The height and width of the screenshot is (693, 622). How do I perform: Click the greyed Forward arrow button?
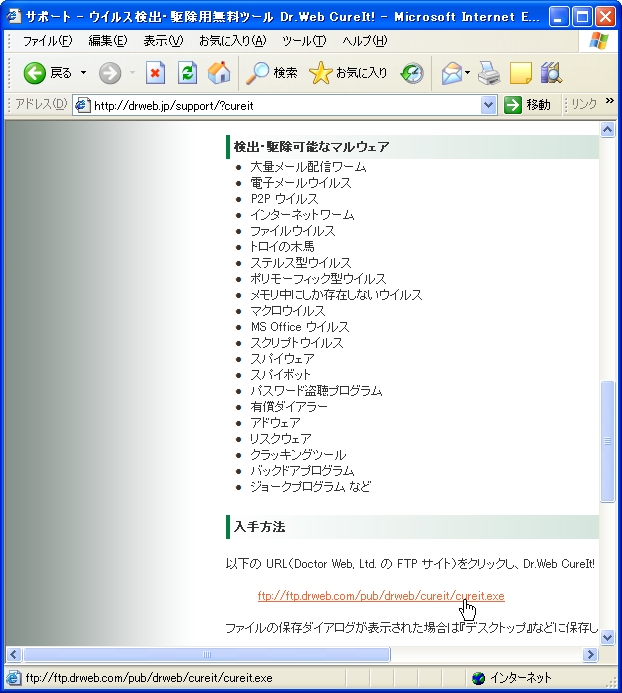tap(110, 73)
